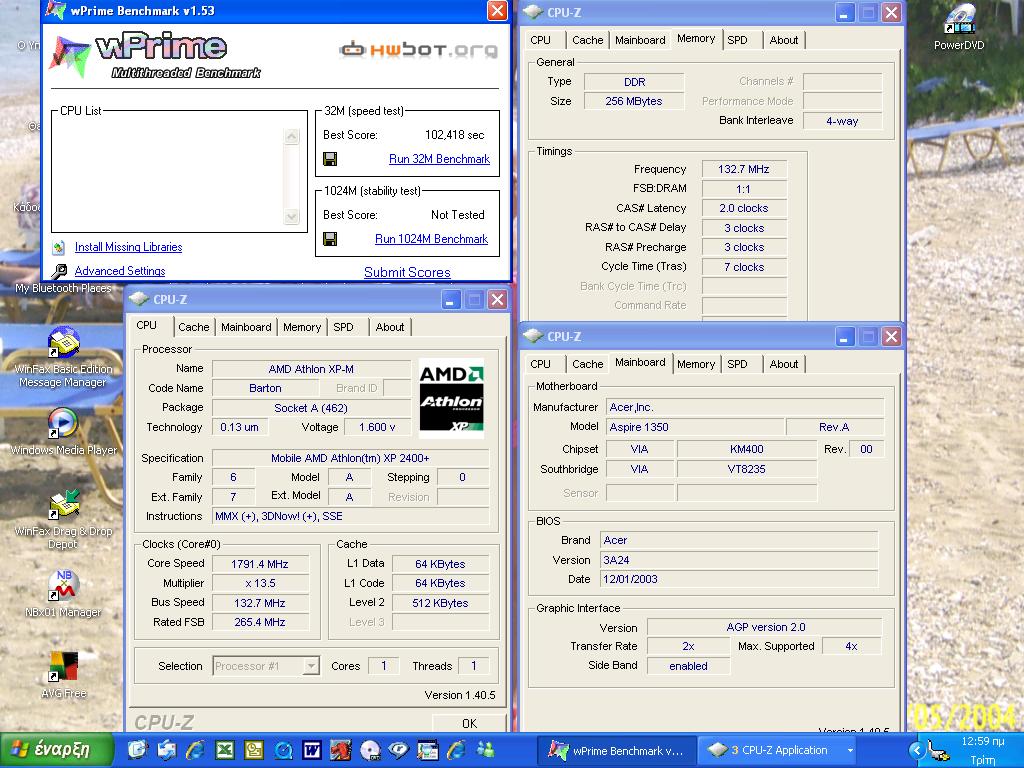1024x768 pixels.
Task: Switch to wPrime Benchmark taskbar button
Action: coord(616,750)
